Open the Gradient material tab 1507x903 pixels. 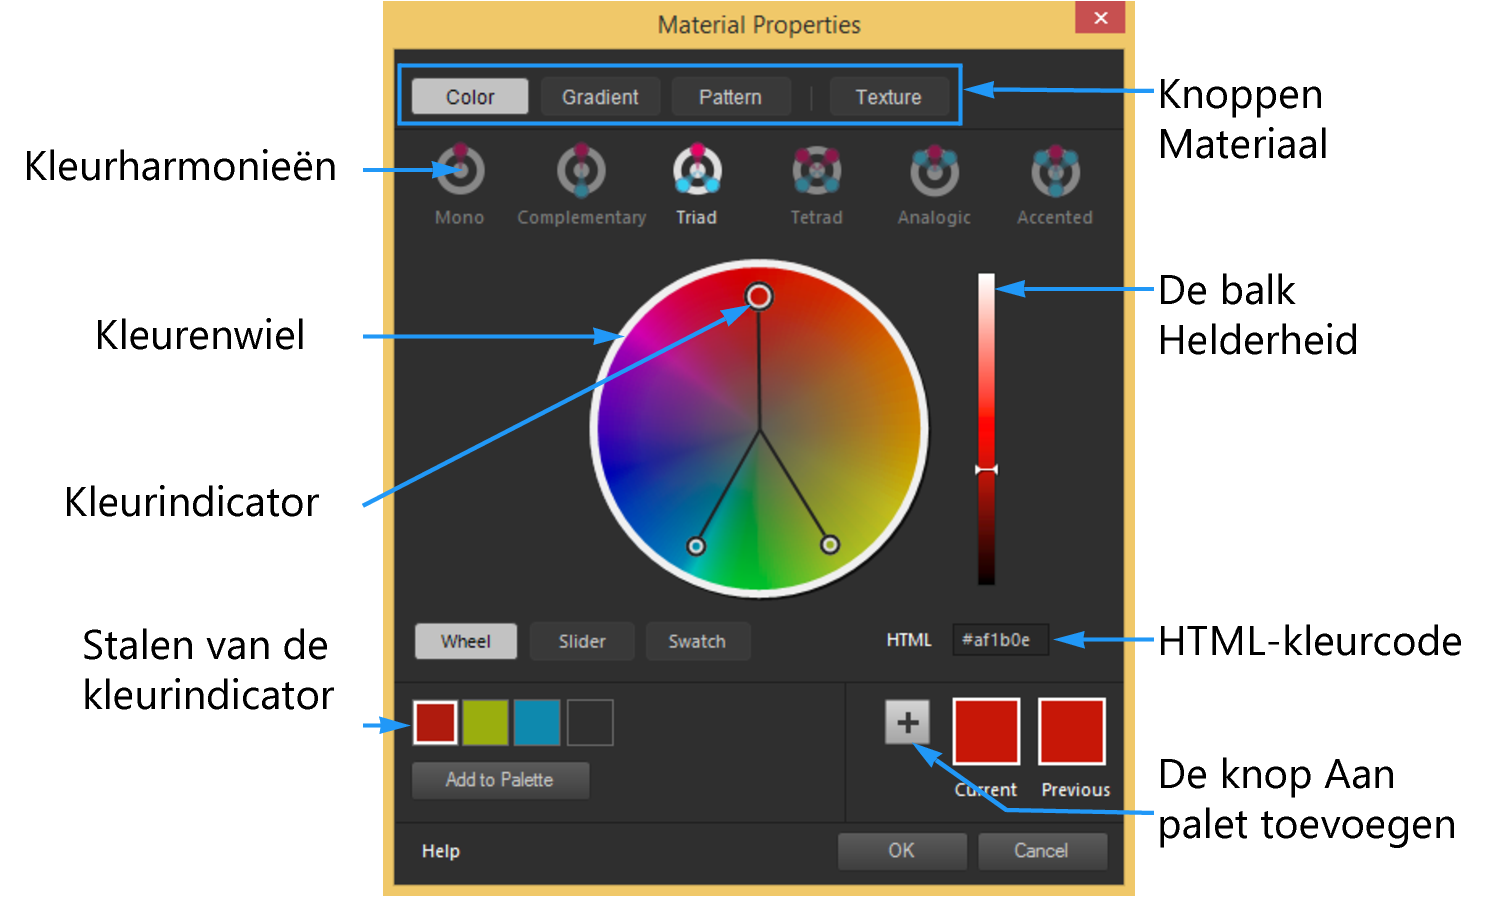pos(600,96)
